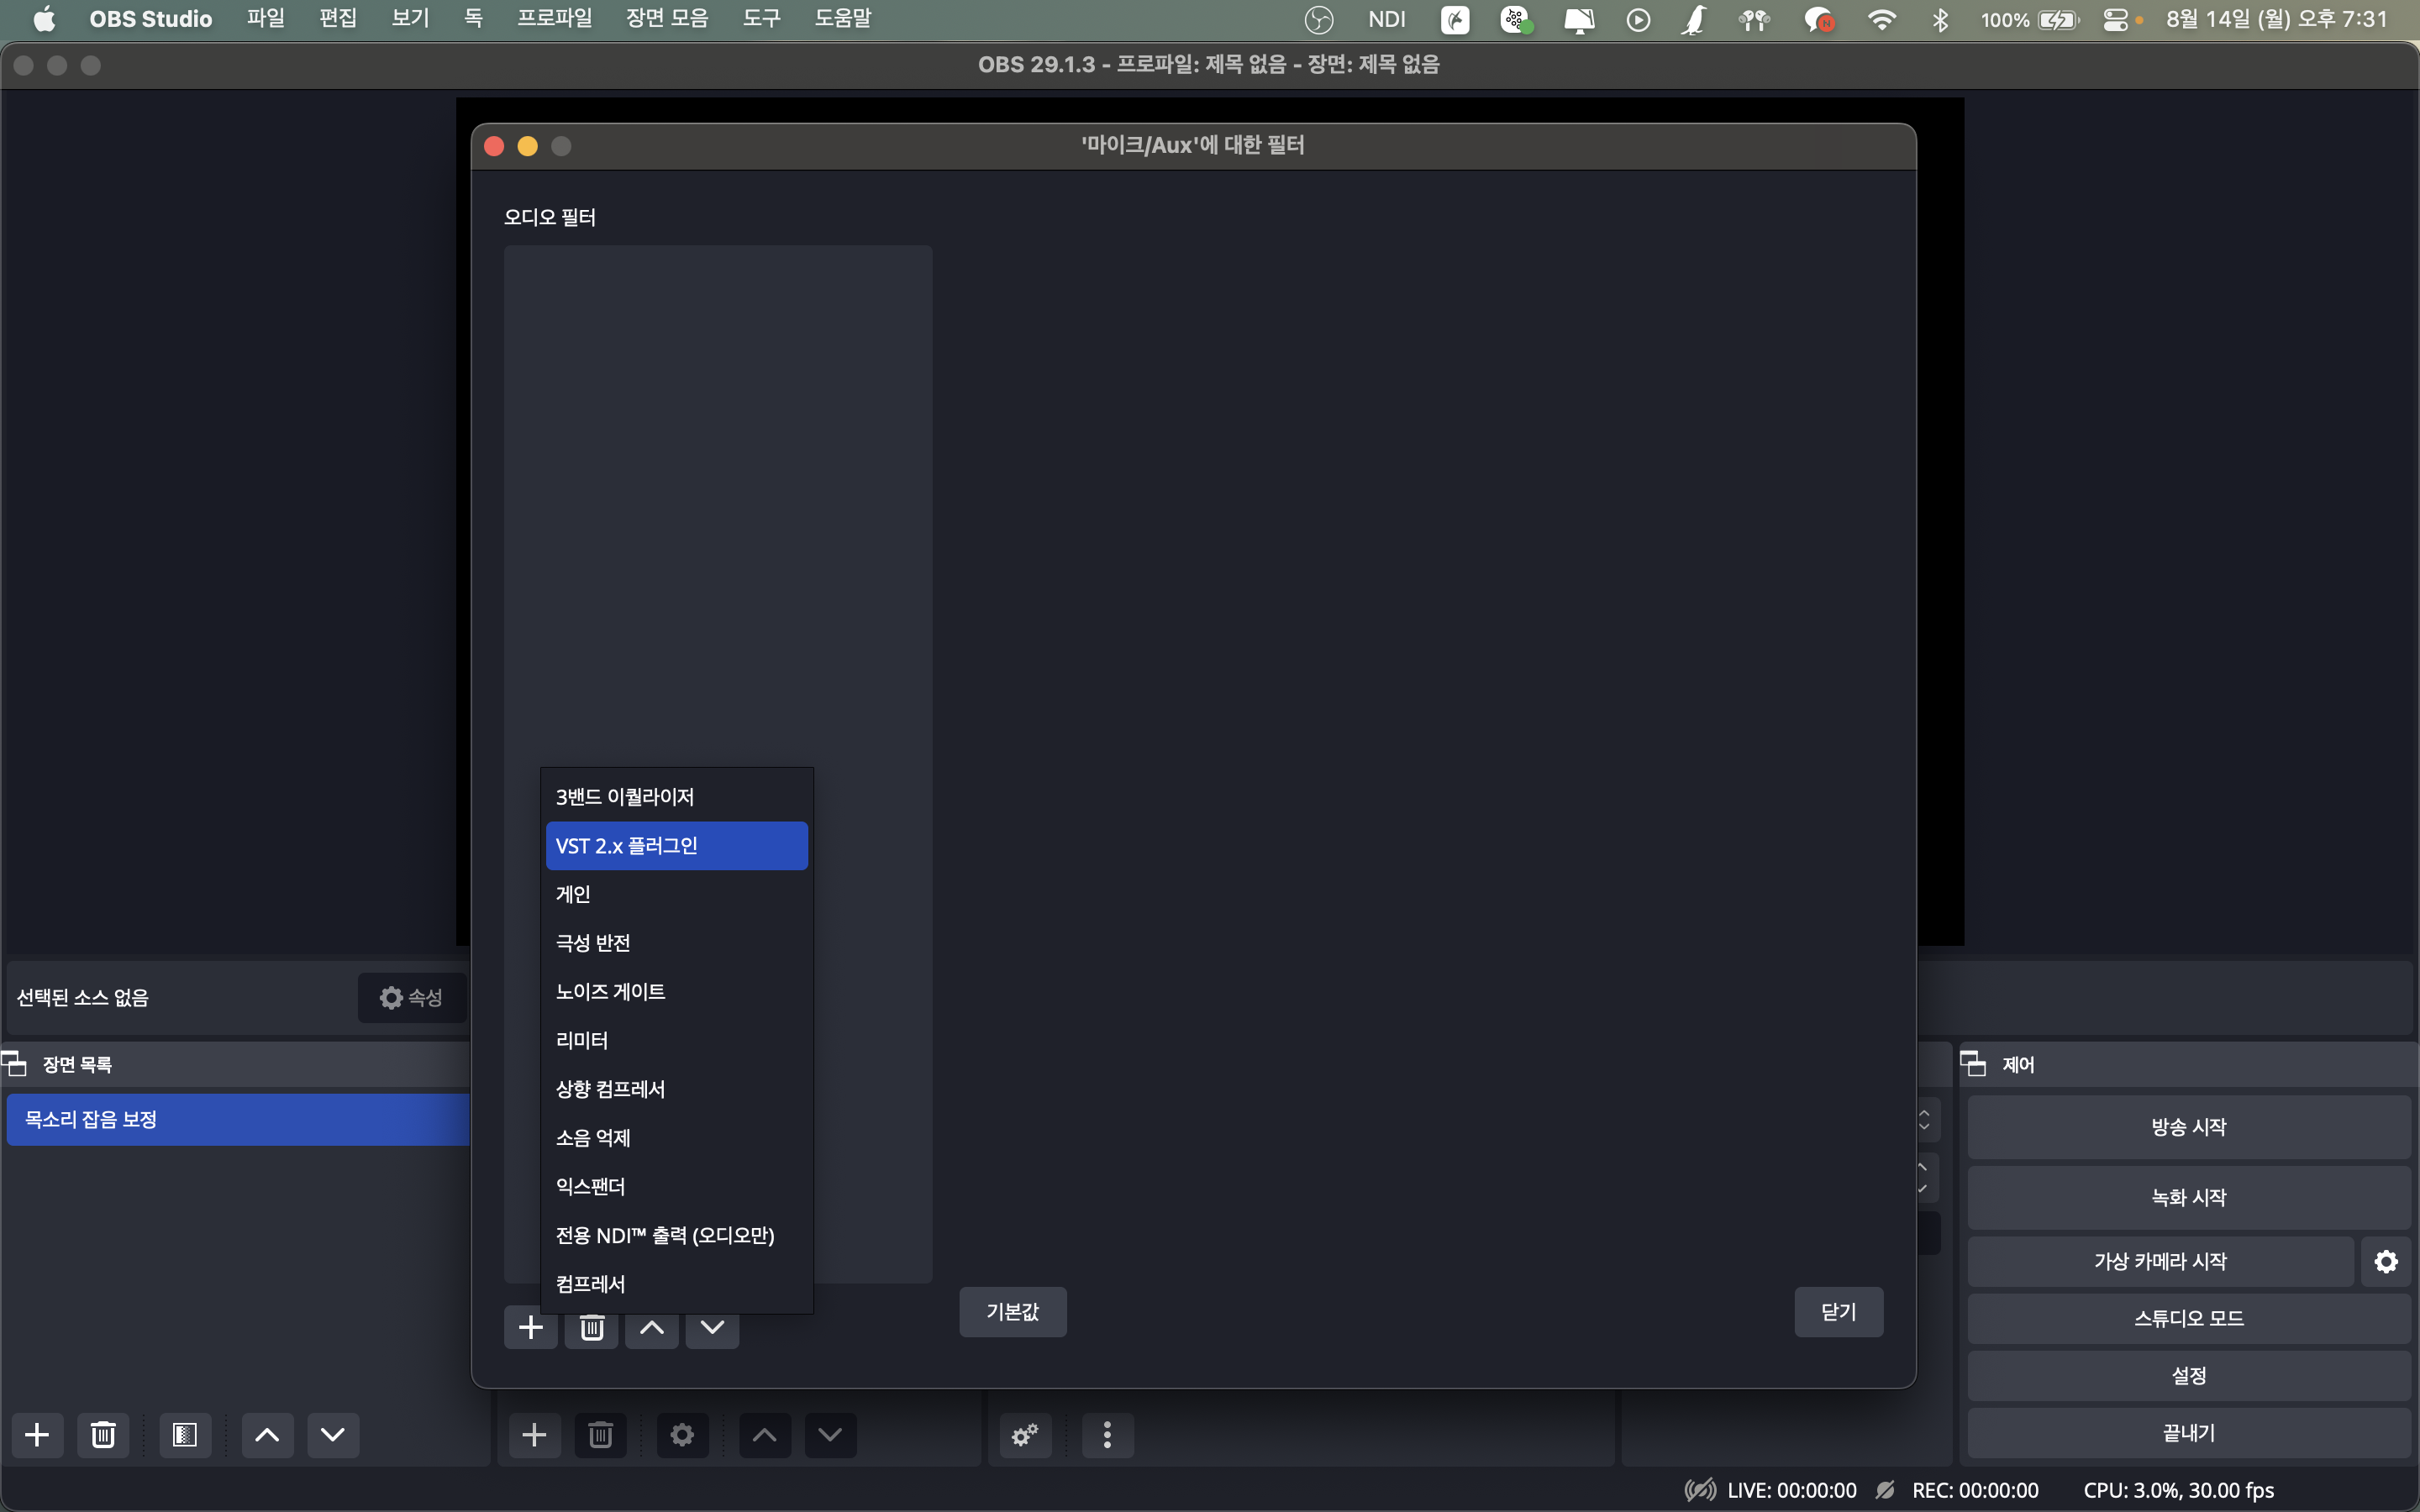
Task: Move source up arrow in sources dock
Action: pyautogui.click(x=765, y=1435)
